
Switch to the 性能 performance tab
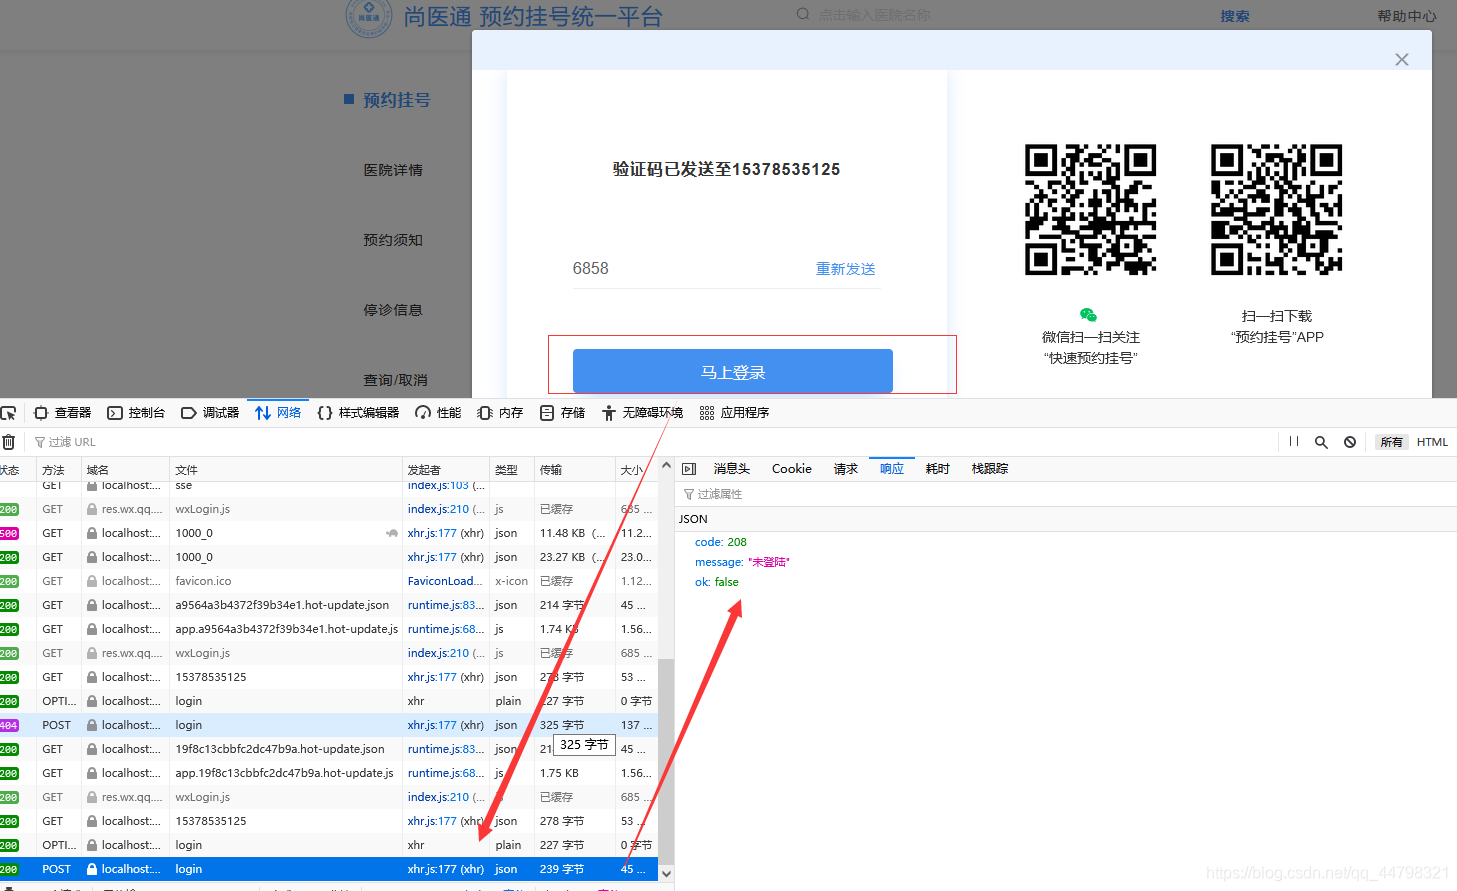438,413
